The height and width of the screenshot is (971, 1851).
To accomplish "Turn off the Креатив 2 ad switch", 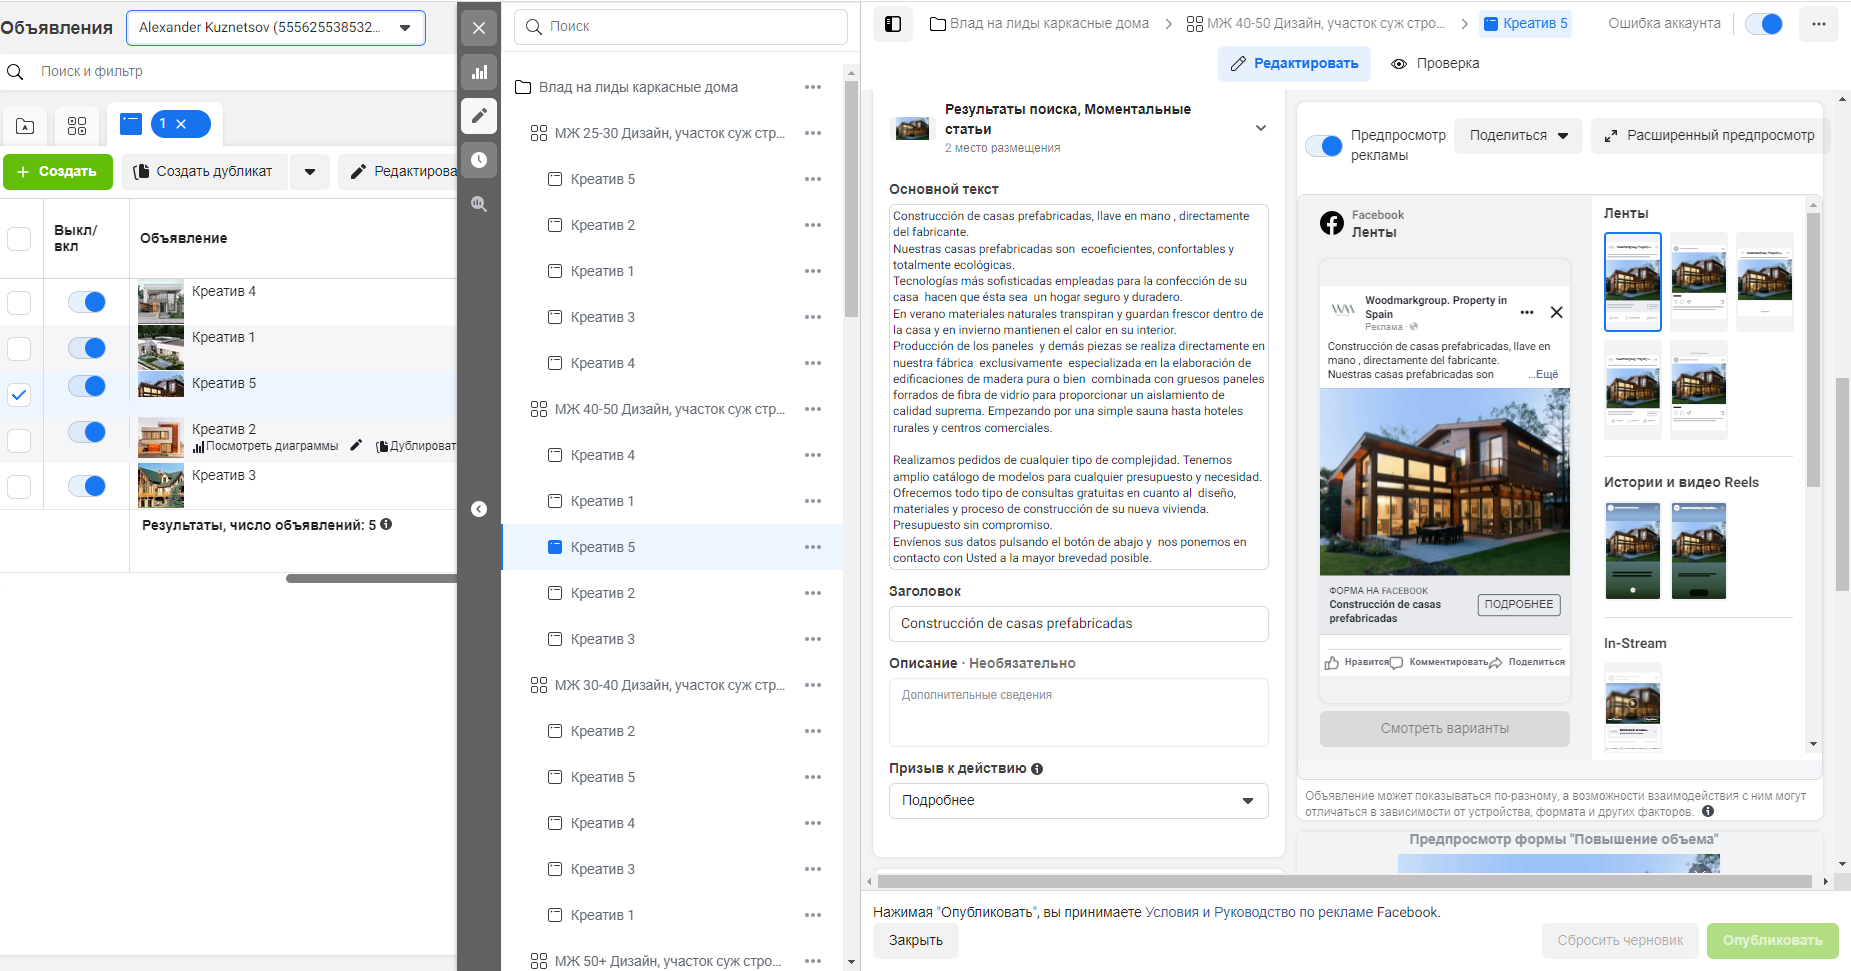I will (87, 432).
